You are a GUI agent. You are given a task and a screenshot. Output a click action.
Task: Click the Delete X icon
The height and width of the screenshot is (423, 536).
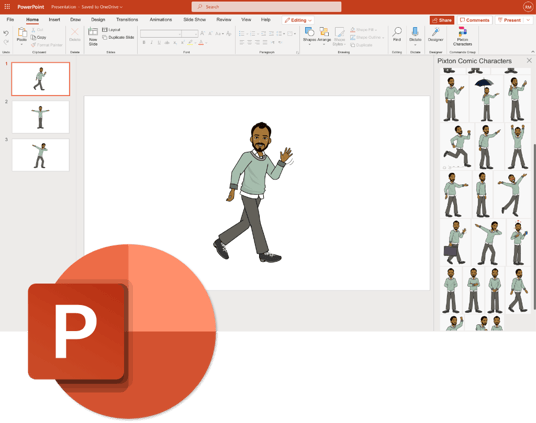click(75, 32)
